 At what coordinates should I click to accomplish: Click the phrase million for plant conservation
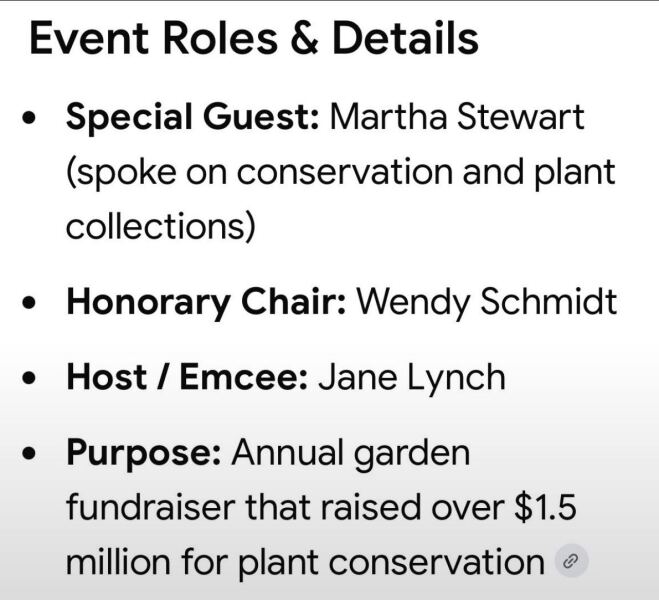pos(306,562)
